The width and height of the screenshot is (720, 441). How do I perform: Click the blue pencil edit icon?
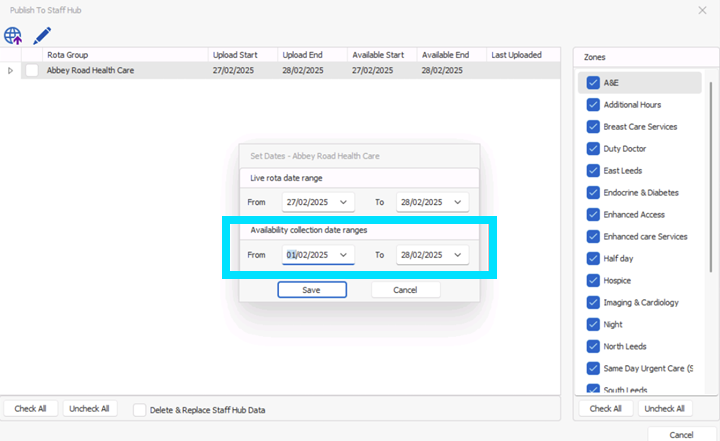(41, 36)
